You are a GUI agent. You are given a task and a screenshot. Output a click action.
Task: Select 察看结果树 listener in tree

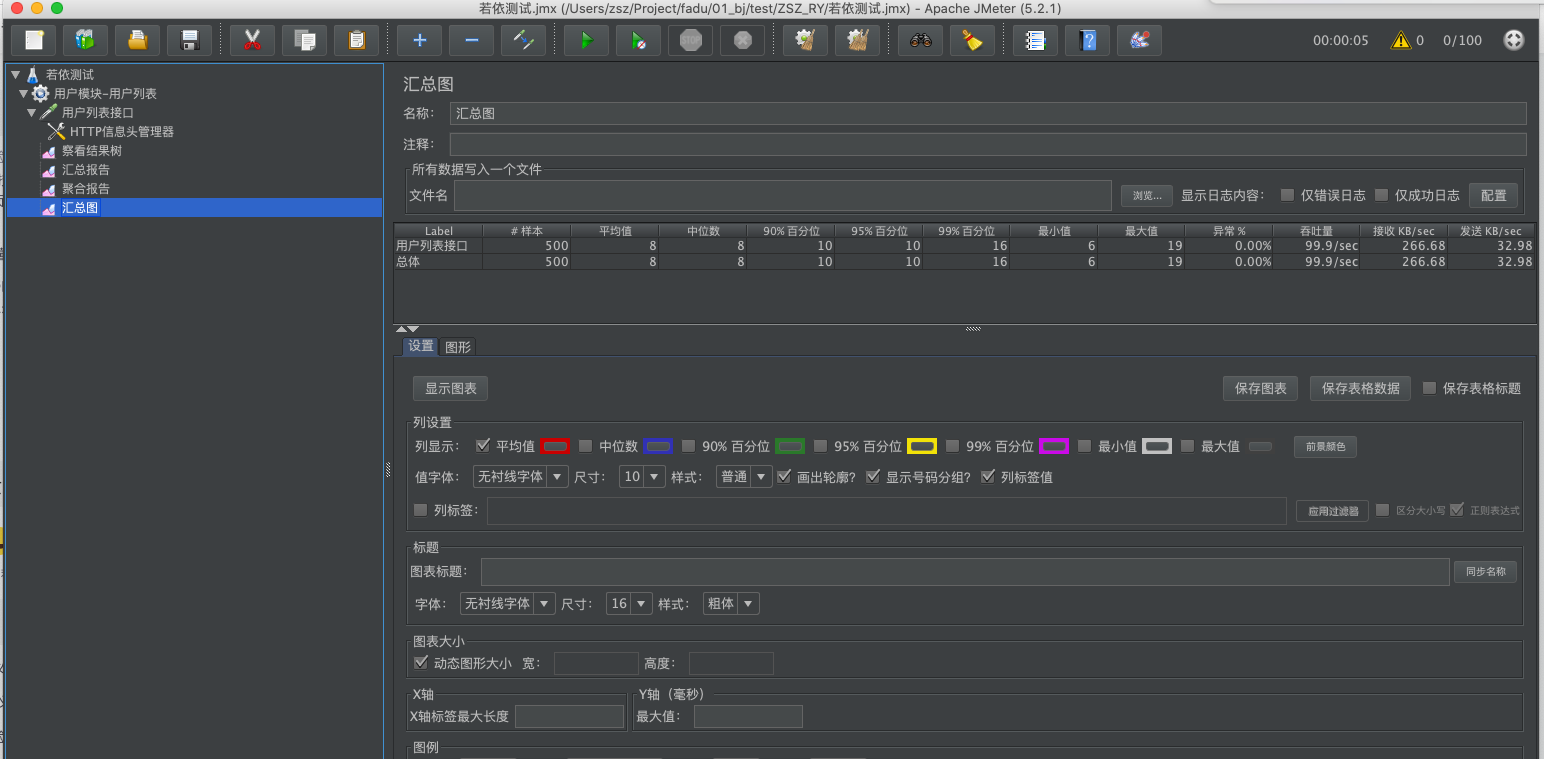[x=91, y=150]
